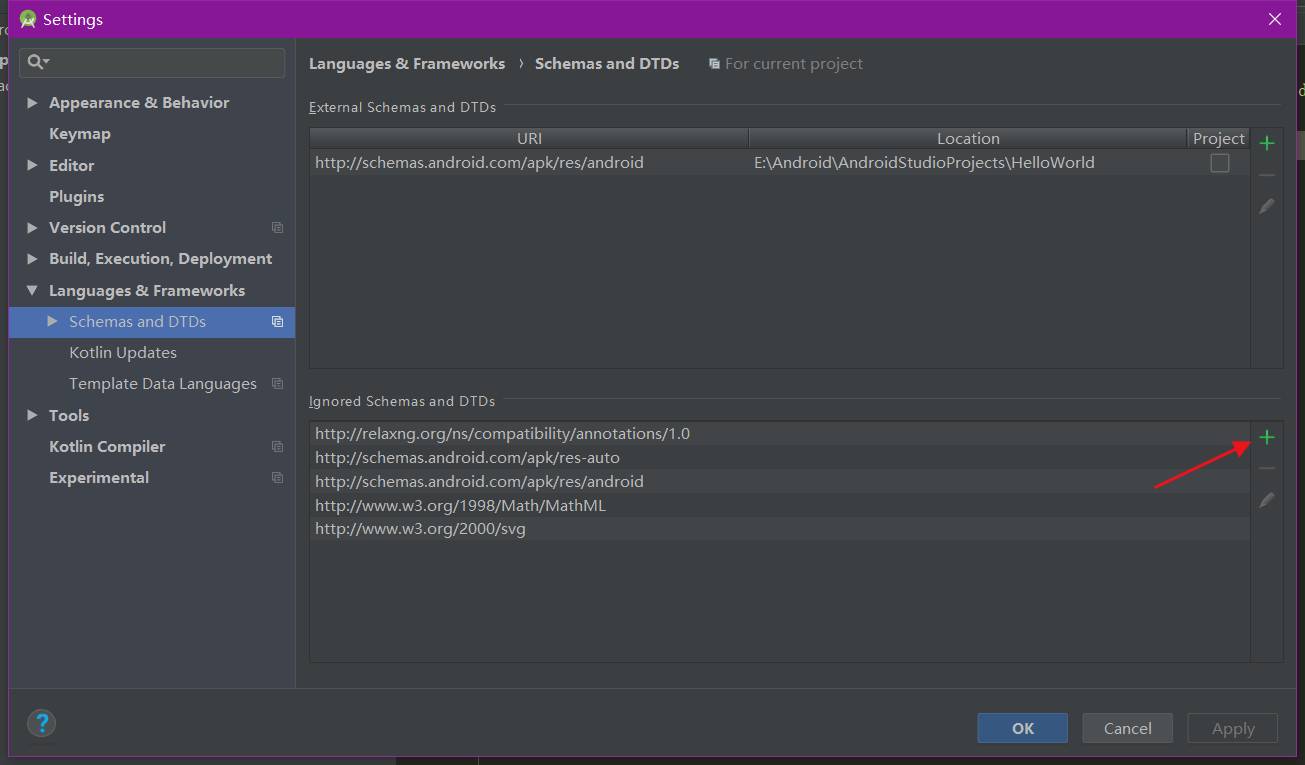Select the http://www.w3.org/2000/svg ignored schema
Viewport: 1305px width, 765px height.
tap(419, 528)
